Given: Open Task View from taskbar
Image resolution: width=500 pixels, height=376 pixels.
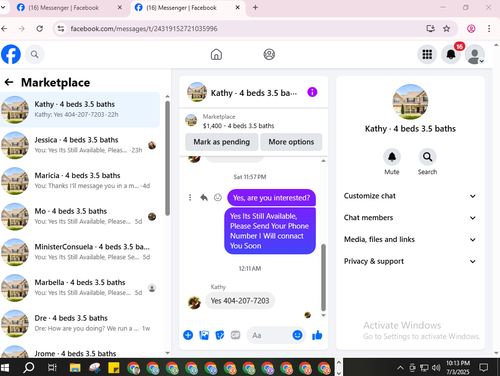Looking at the screenshot, I should tap(52, 368).
